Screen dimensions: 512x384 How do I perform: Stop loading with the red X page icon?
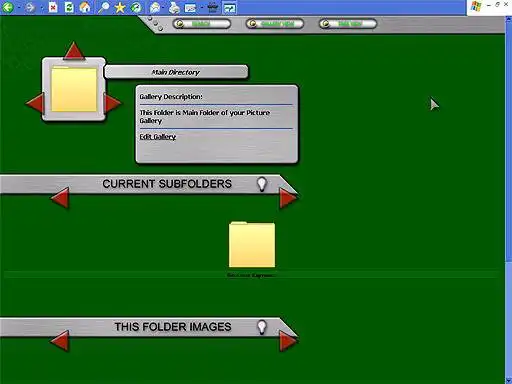coord(53,7)
